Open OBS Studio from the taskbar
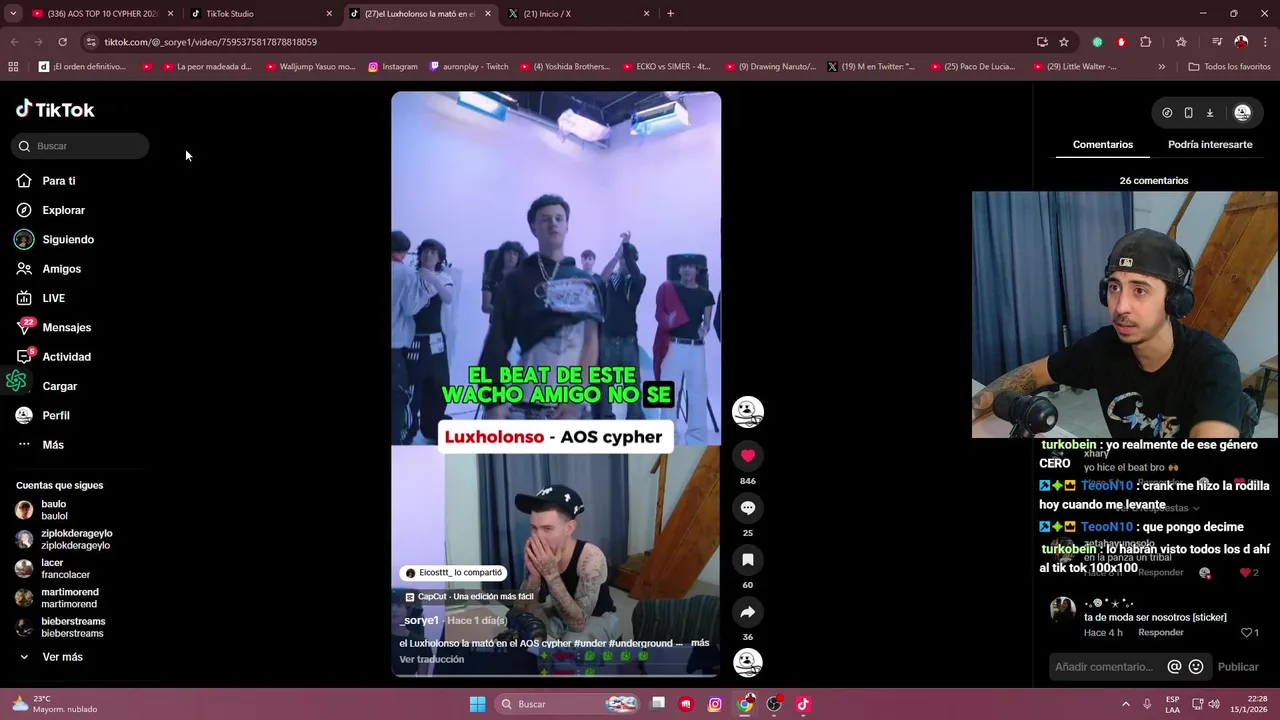Image resolution: width=1280 pixels, height=720 pixels. (x=774, y=704)
